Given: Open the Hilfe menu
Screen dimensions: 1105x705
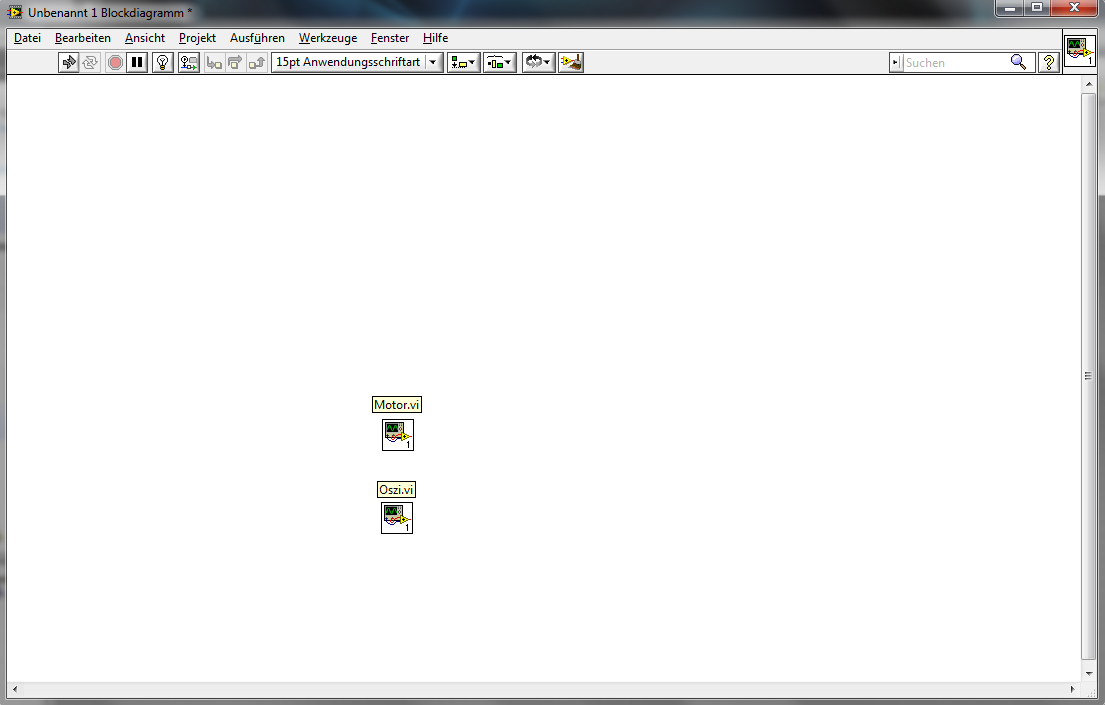Looking at the screenshot, I should coord(436,38).
